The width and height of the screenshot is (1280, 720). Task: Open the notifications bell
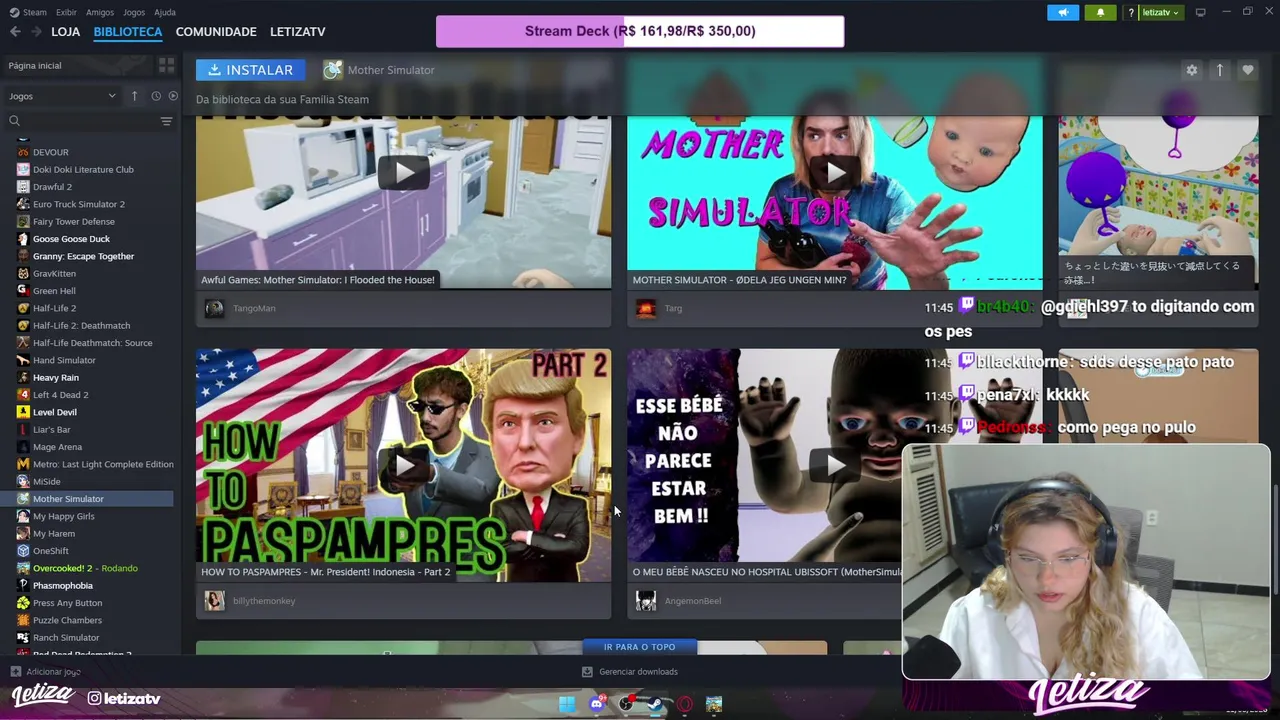[1101, 12]
